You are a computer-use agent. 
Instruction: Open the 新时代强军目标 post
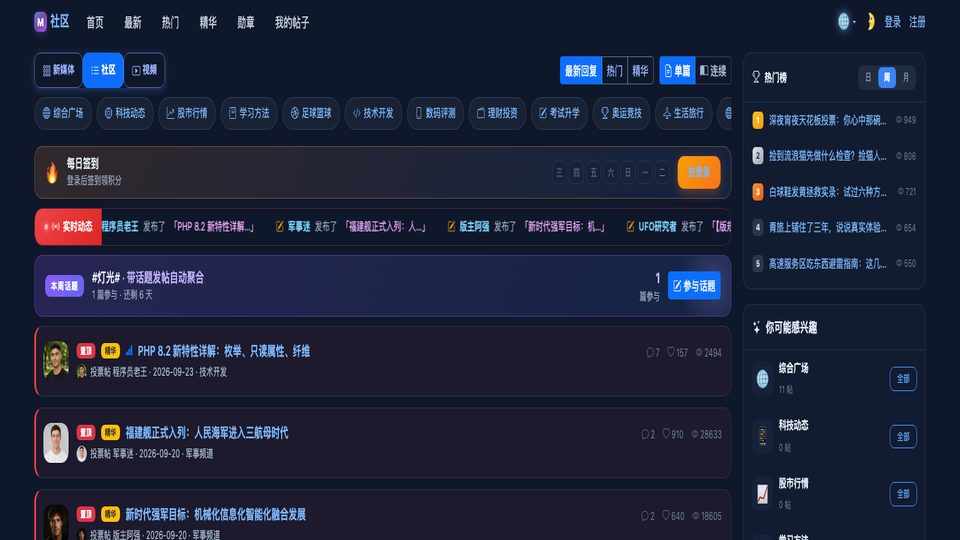click(x=215, y=515)
